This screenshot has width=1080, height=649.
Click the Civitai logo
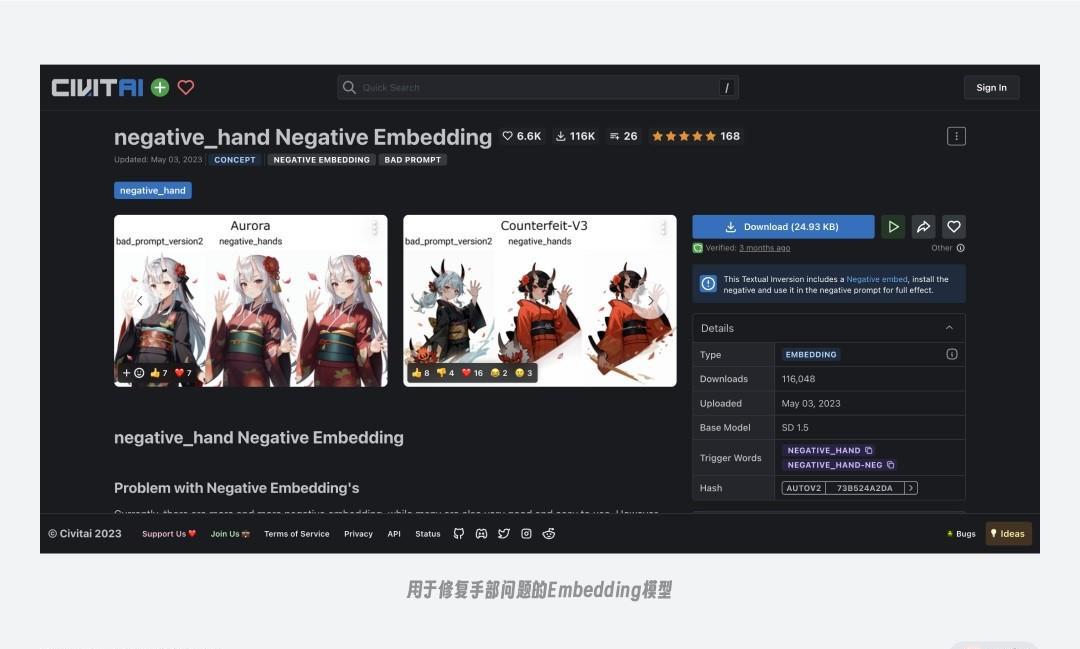pos(97,87)
